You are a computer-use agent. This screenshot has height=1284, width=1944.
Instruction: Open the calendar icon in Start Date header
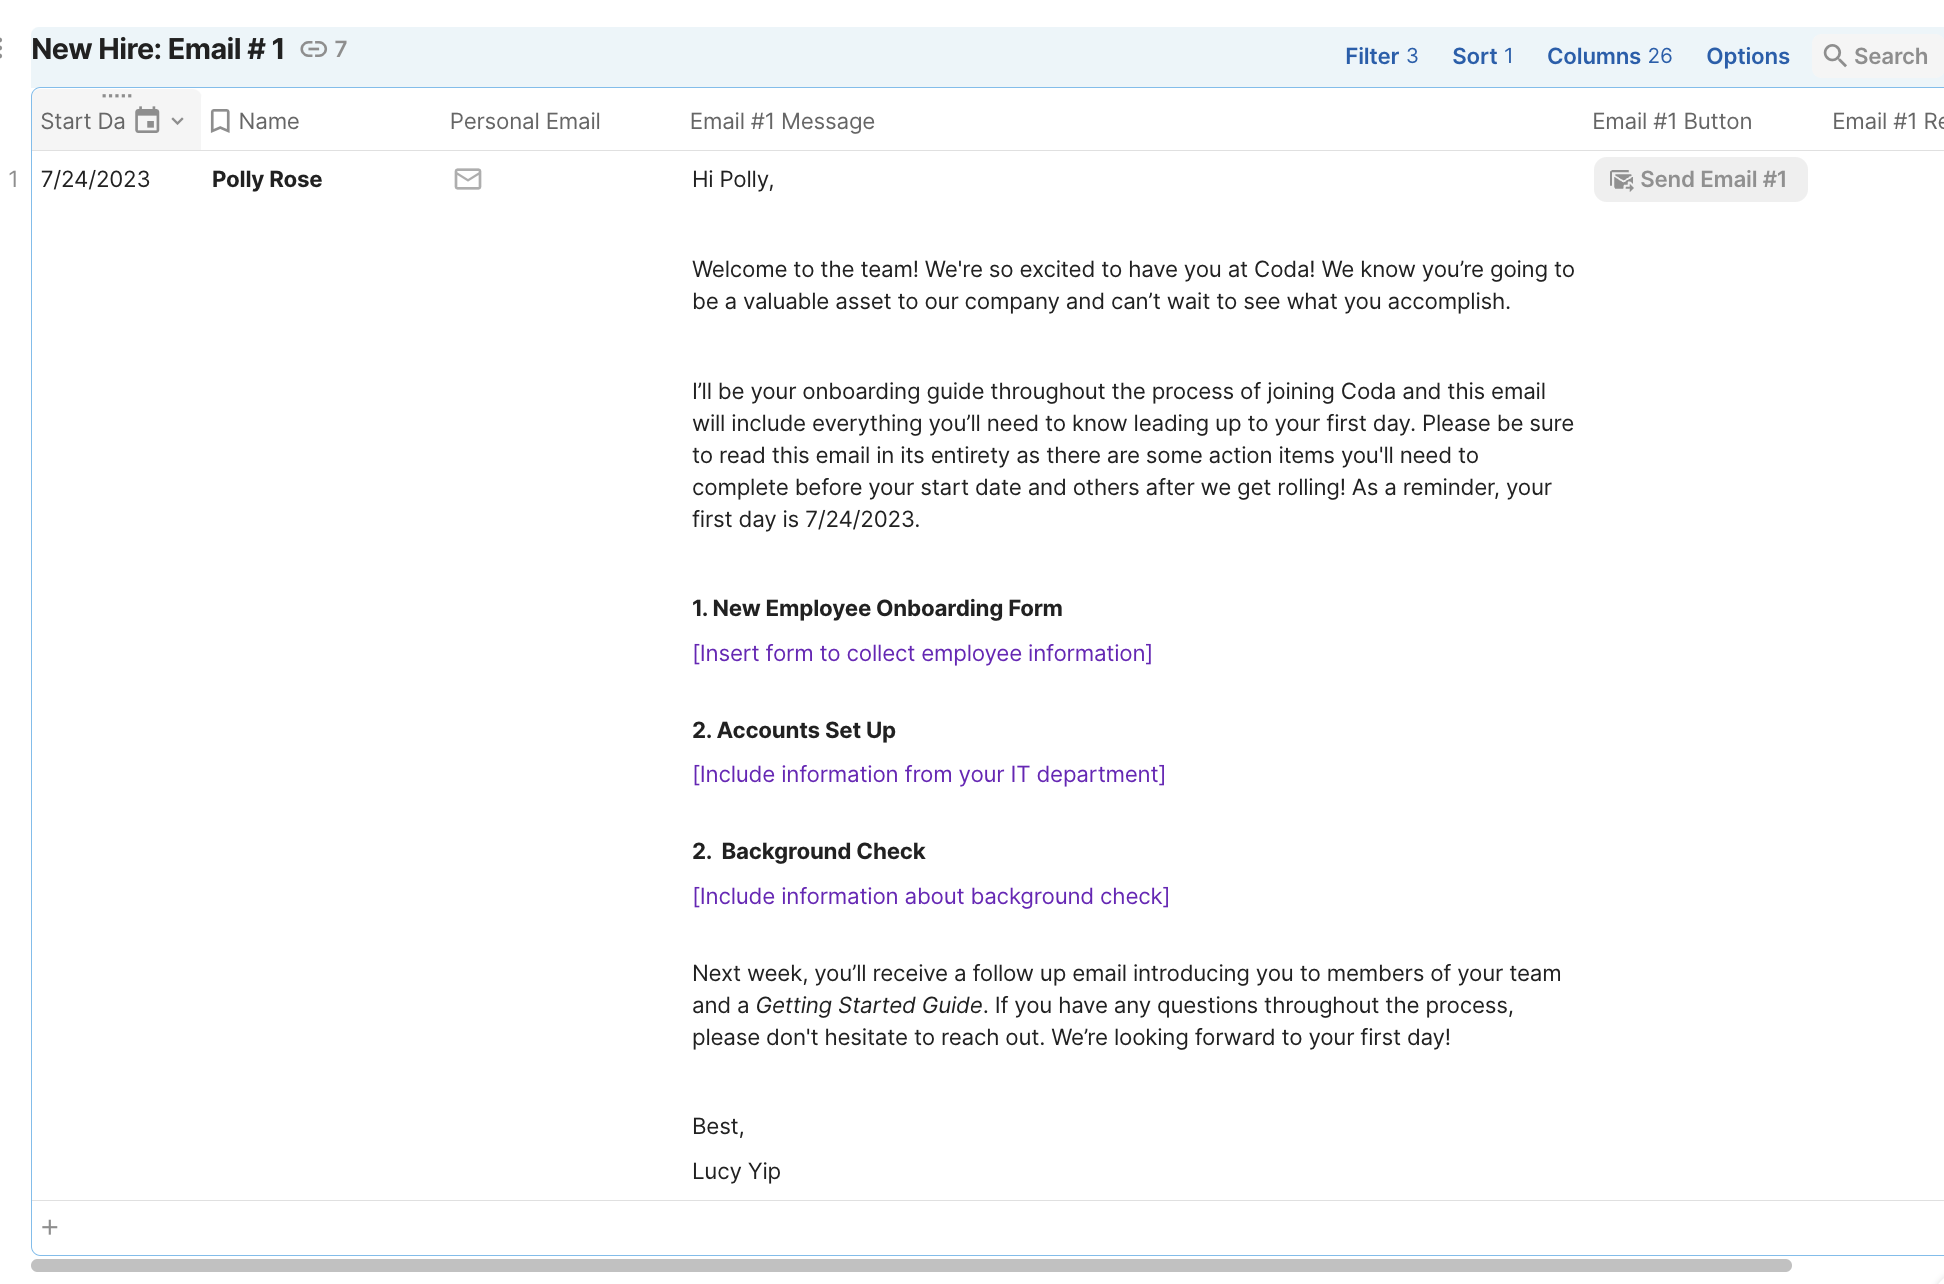[x=147, y=121]
